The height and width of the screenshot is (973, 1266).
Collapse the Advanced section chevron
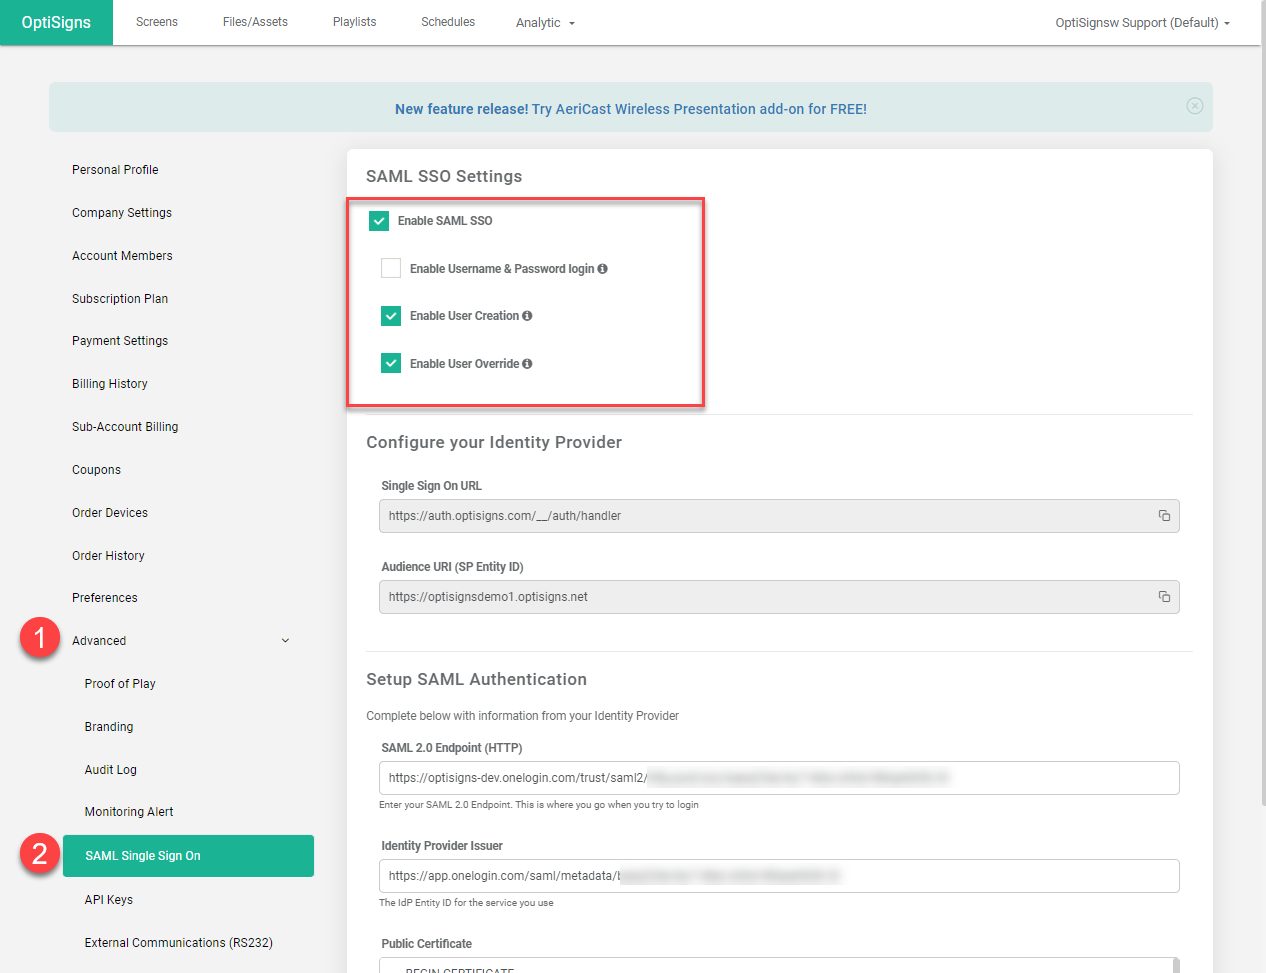(x=285, y=641)
